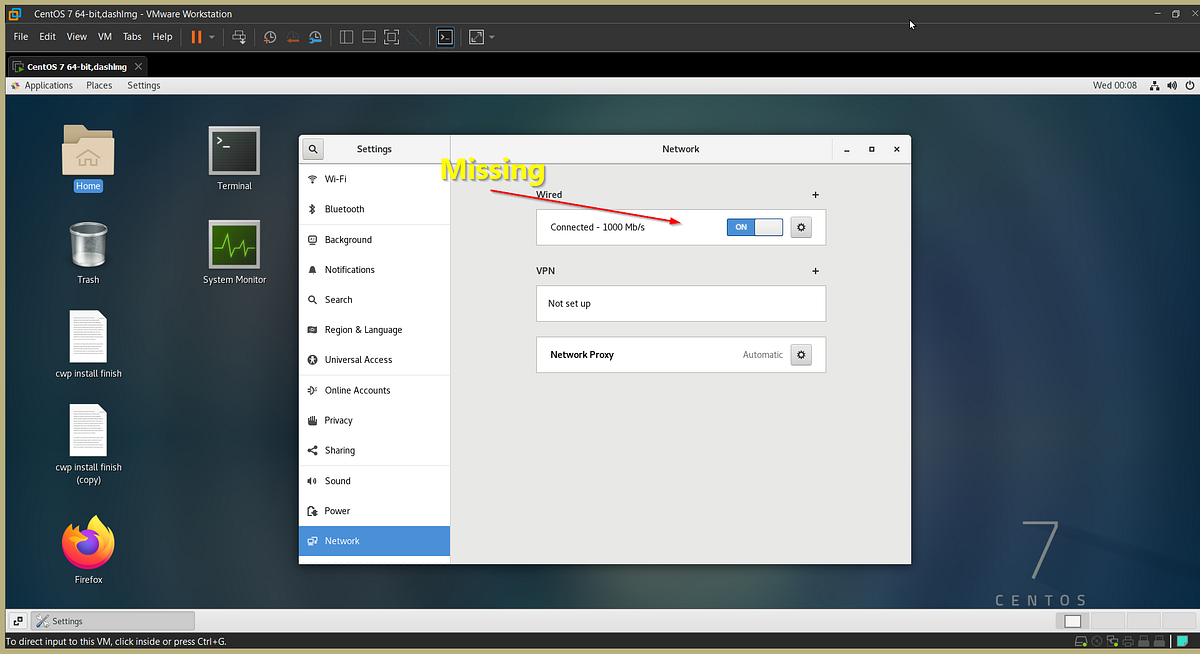This screenshot has height=654, width=1200.
Task: Open the Network Proxy settings gear
Action: pyautogui.click(x=800, y=354)
